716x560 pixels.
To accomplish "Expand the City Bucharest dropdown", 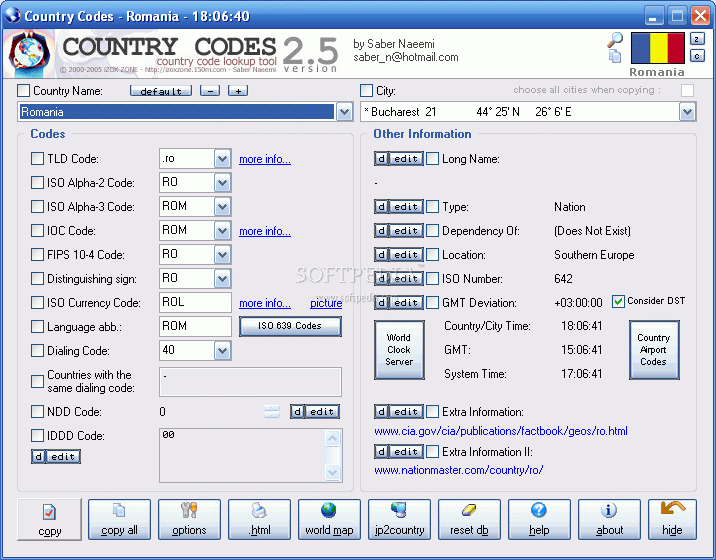I will point(687,112).
